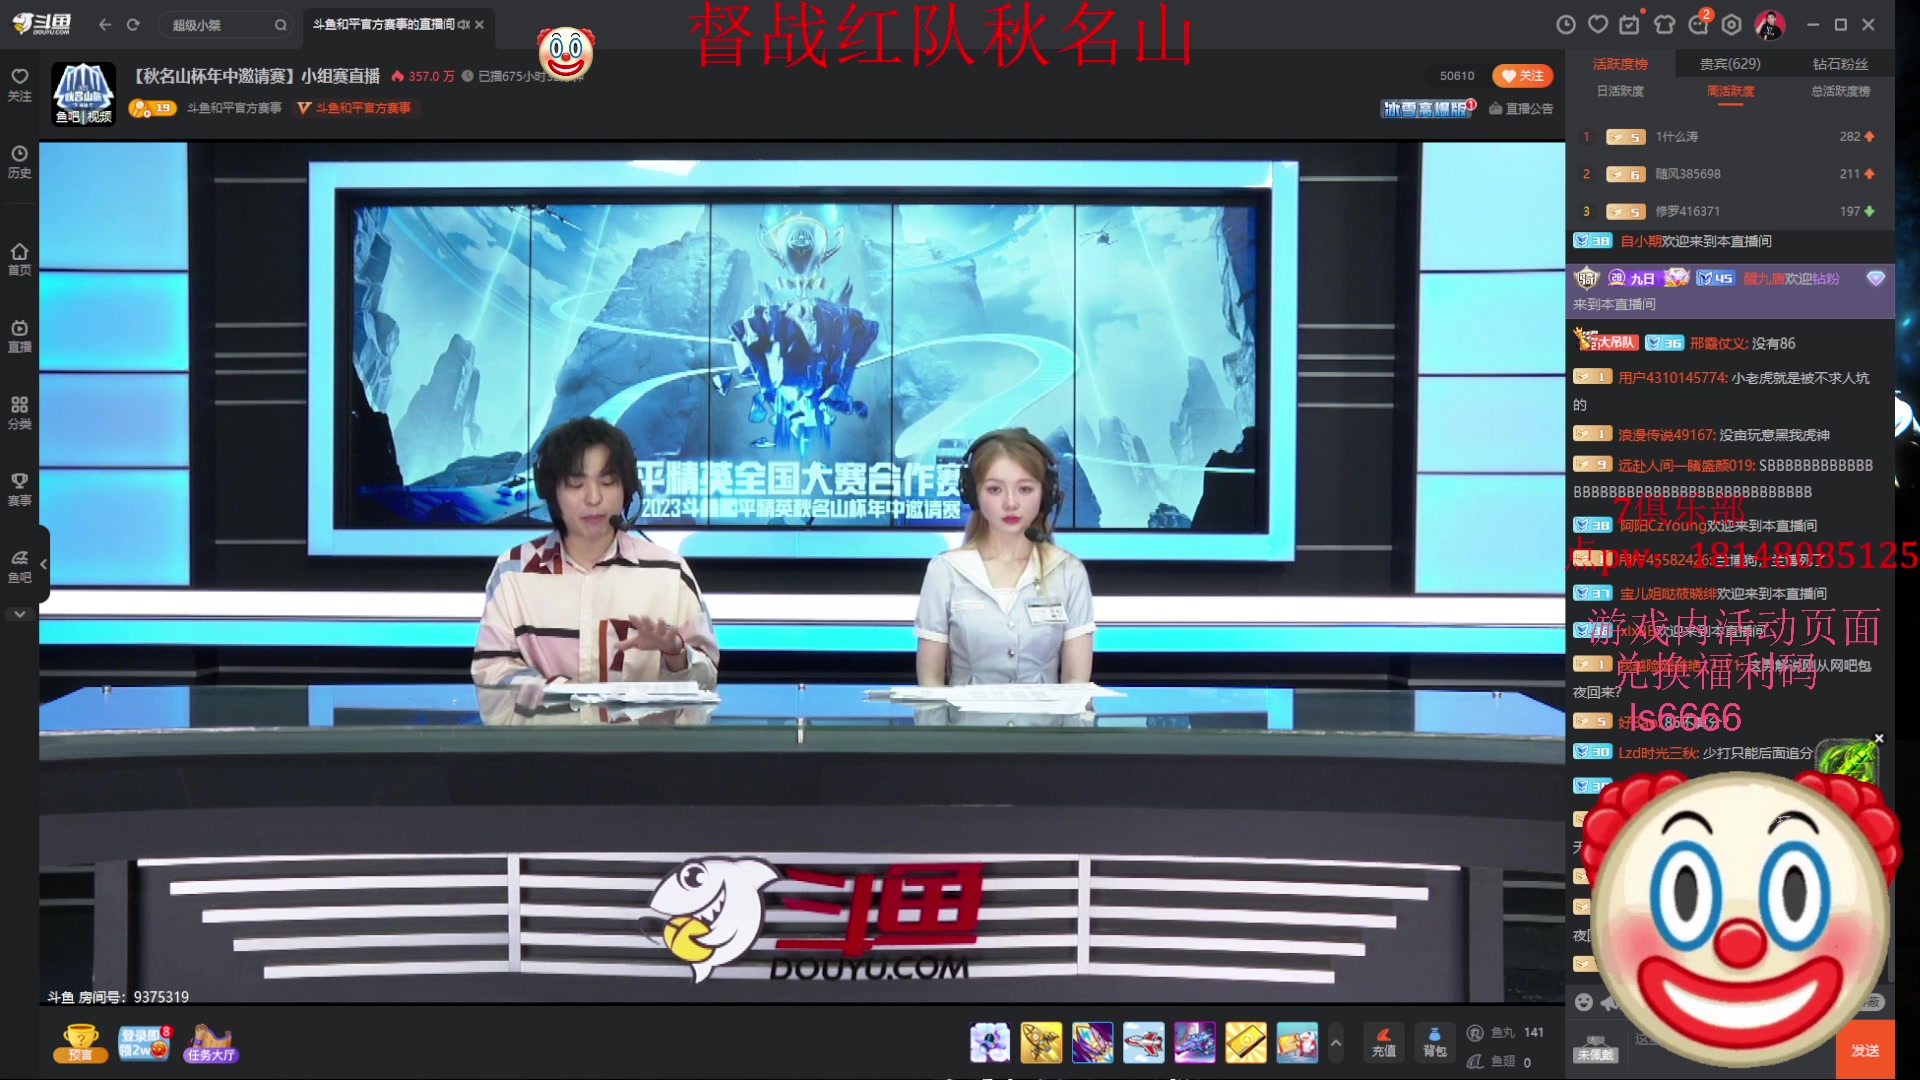
Task: Open the user avatar profile
Action: pyautogui.click(x=1769, y=25)
